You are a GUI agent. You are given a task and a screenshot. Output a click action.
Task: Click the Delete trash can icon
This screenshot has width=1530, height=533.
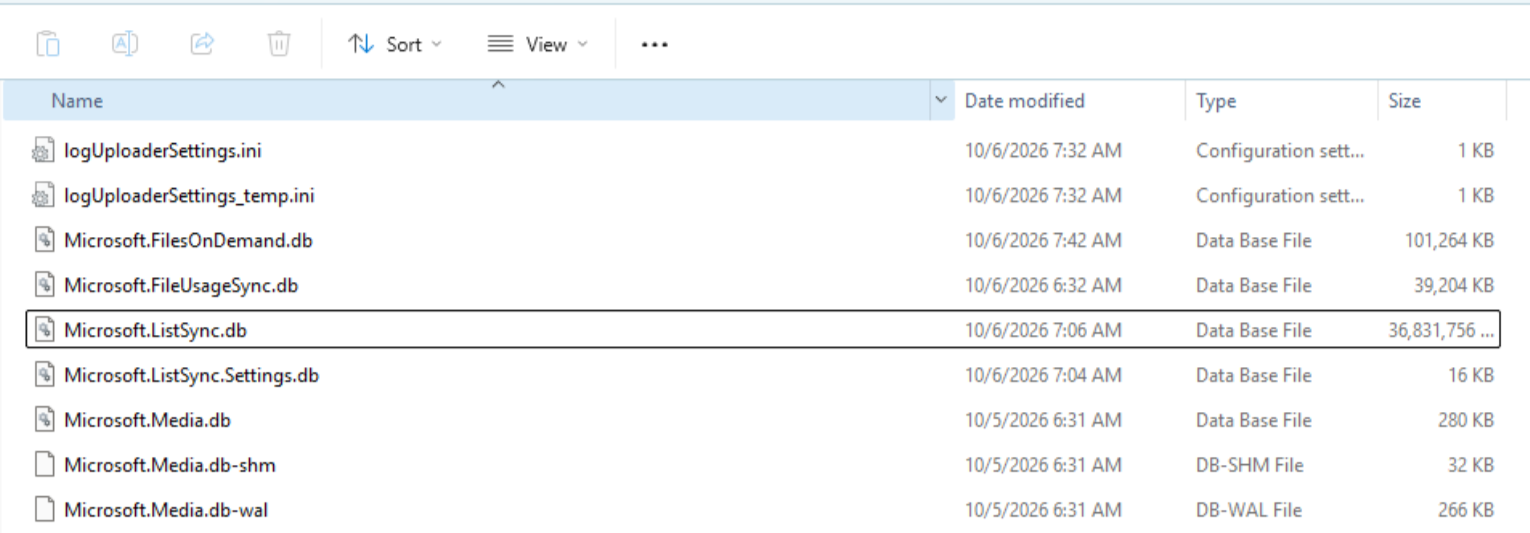click(279, 44)
